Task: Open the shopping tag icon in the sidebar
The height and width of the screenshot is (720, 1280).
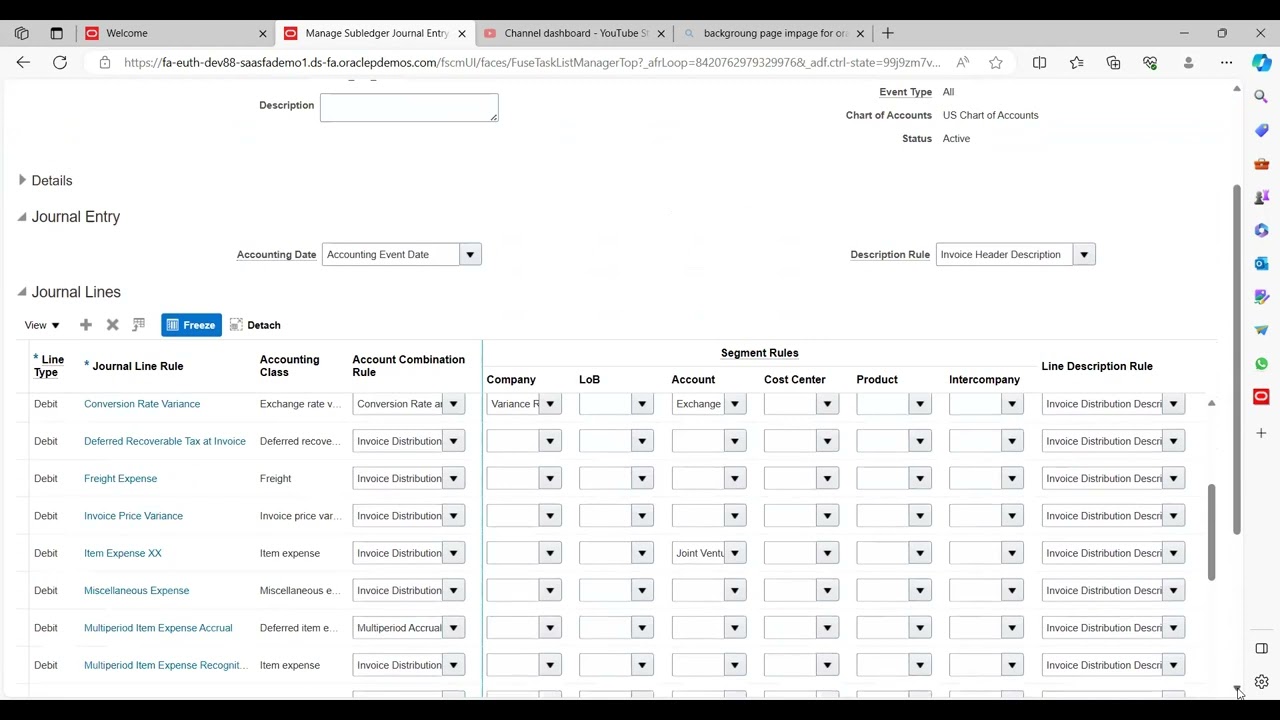Action: (1262, 131)
